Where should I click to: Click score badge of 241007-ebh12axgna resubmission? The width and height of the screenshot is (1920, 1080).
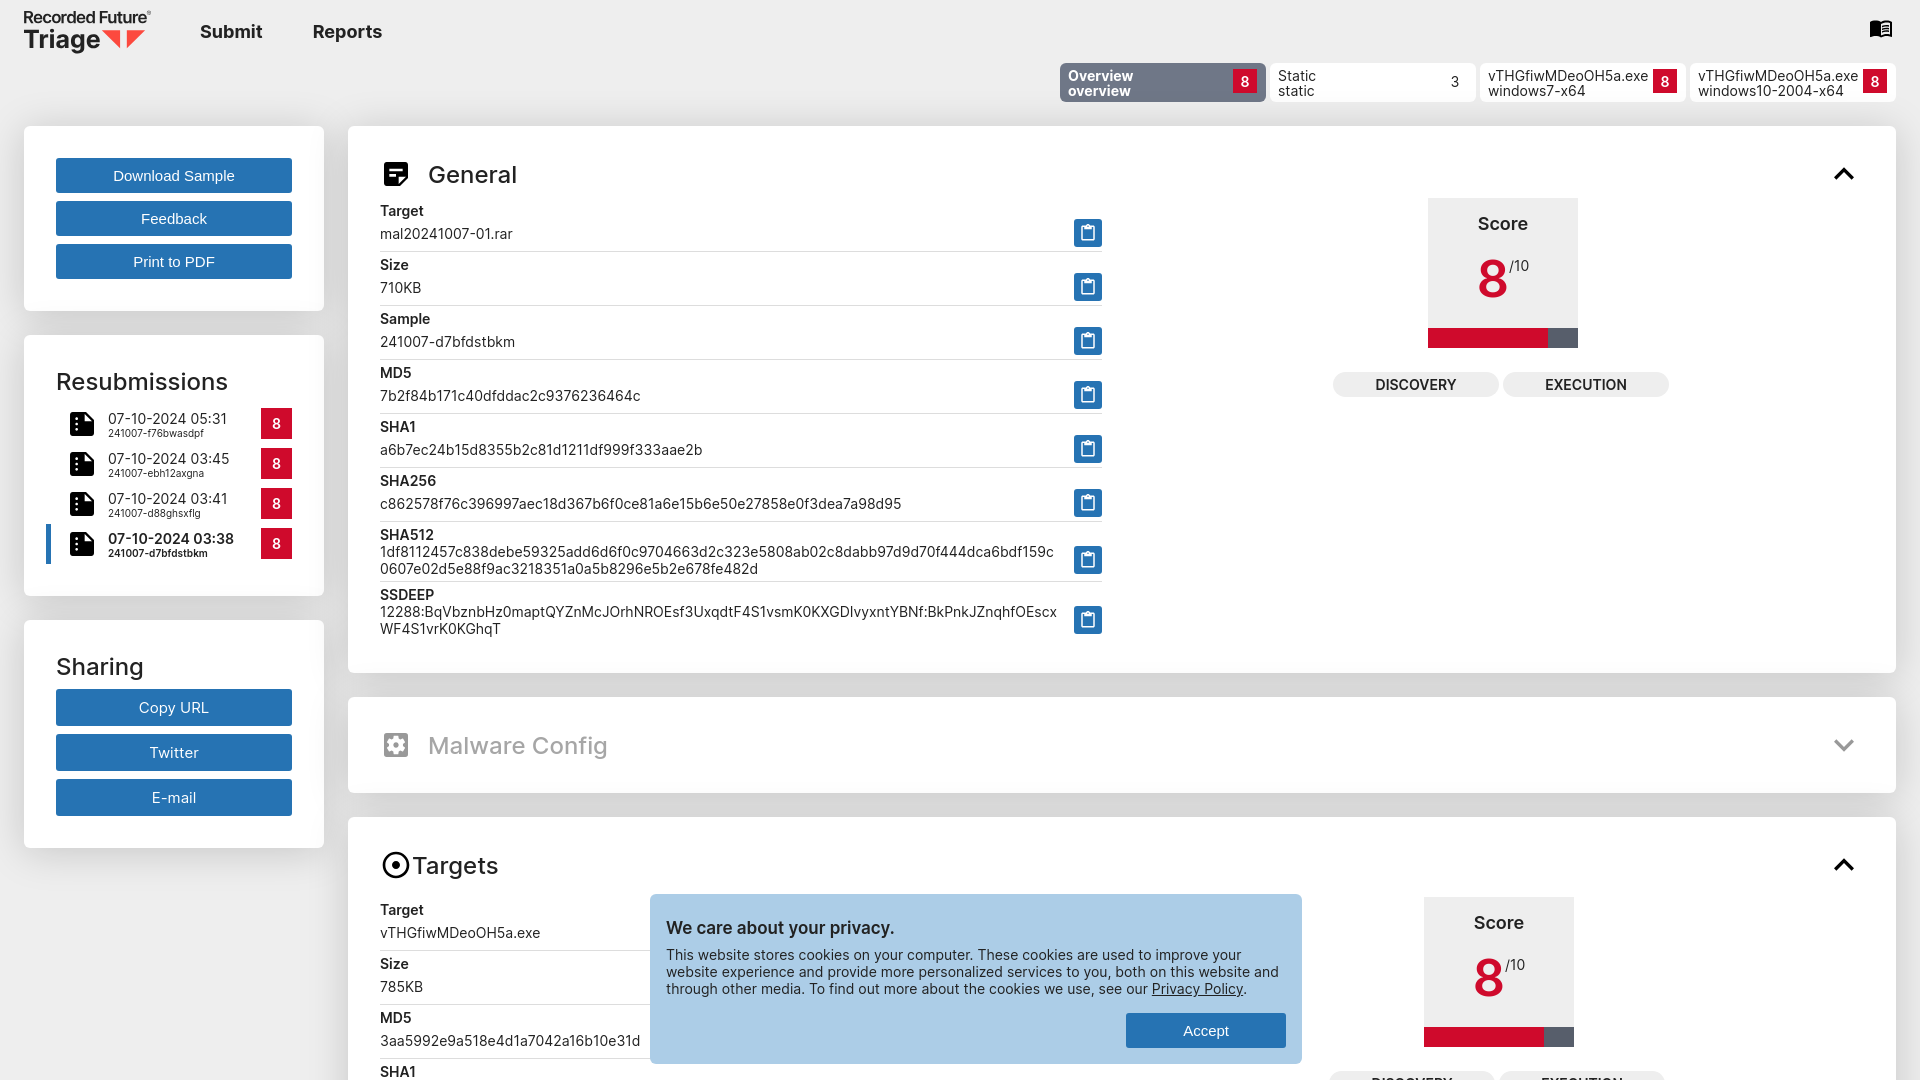pos(276,464)
